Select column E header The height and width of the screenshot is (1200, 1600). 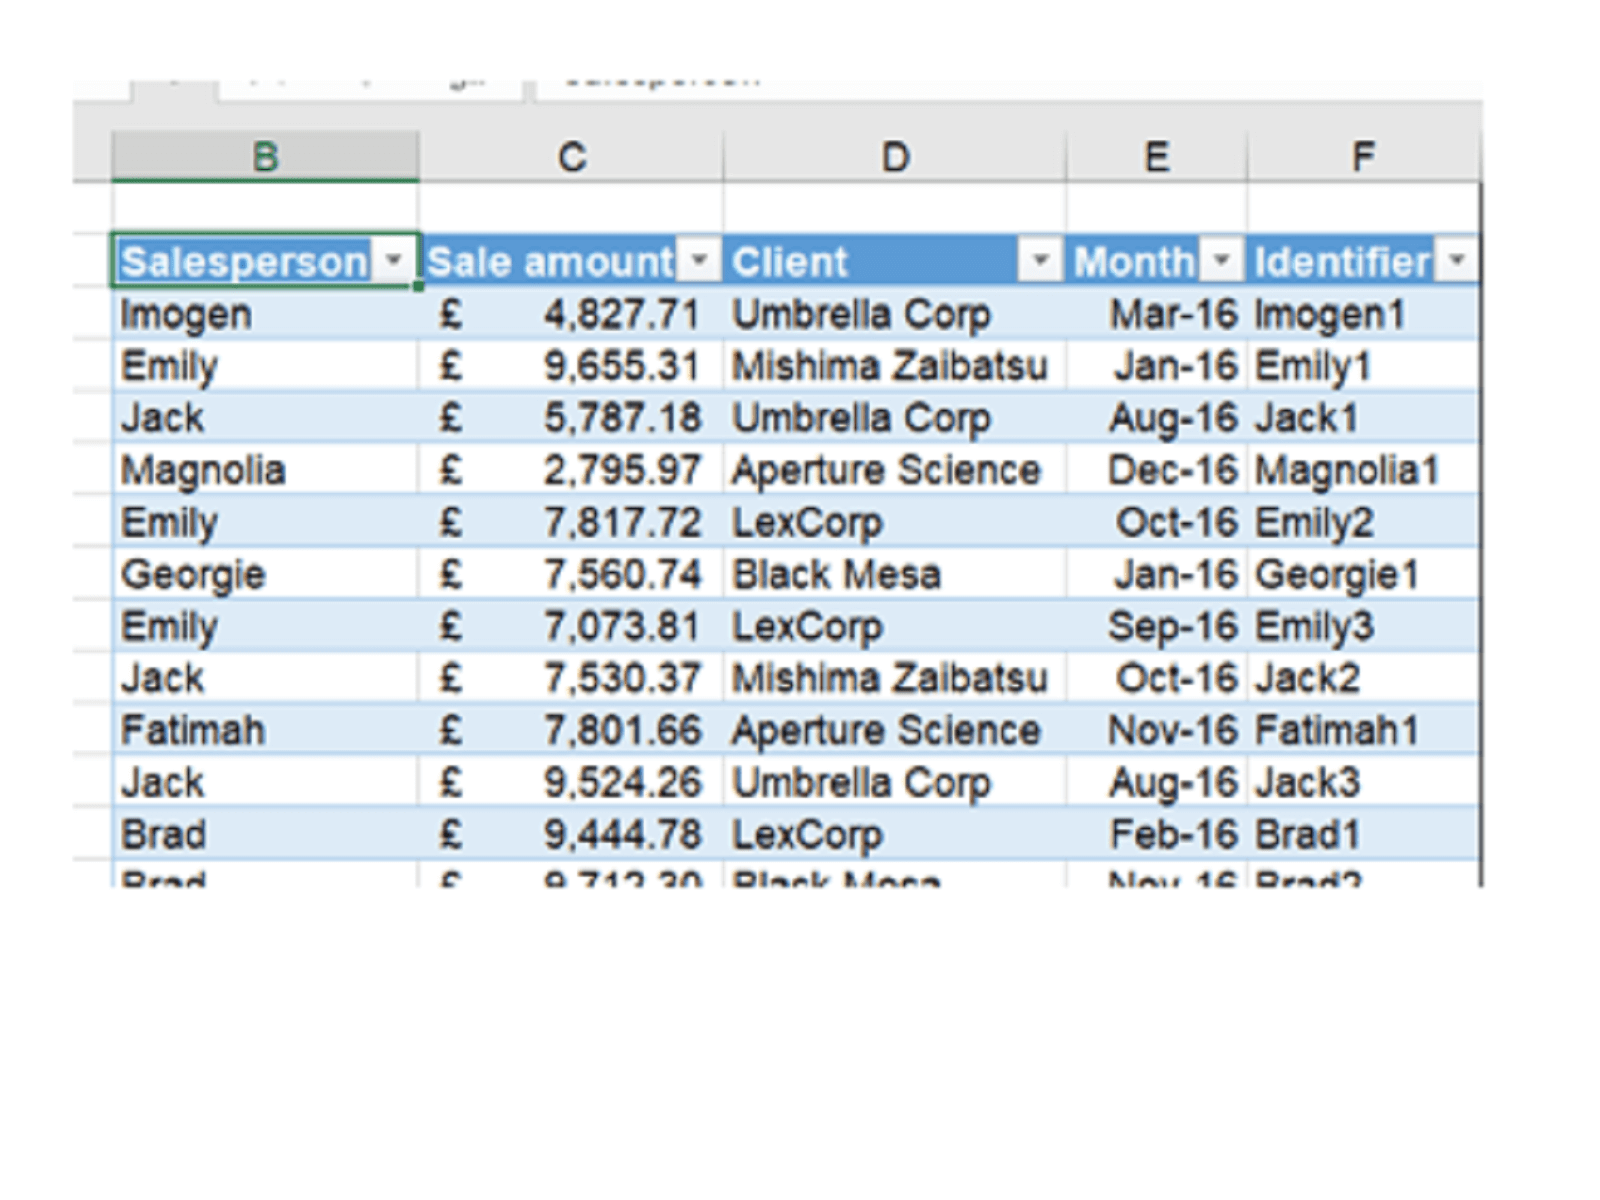(x=1156, y=157)
